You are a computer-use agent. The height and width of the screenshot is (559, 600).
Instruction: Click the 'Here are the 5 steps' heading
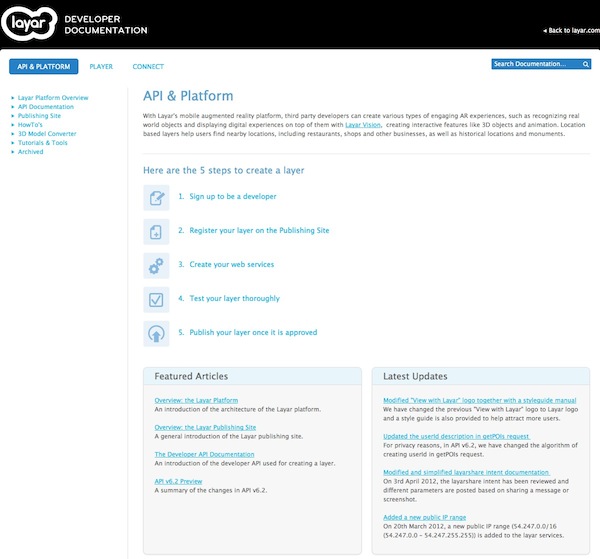(224, 170)
